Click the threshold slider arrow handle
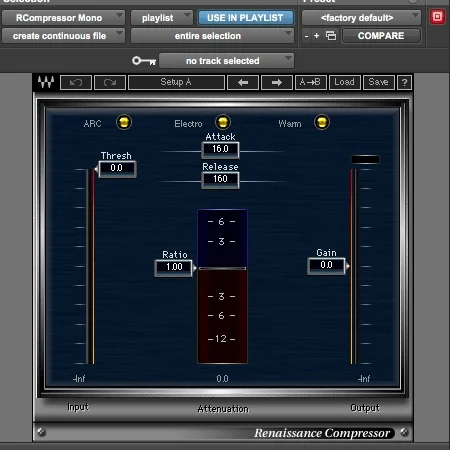 click(x=96, y=169)
